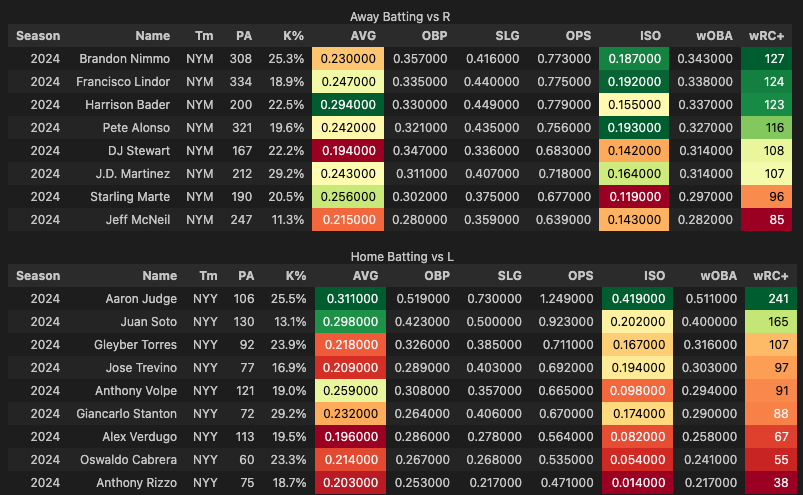
Task: Select the name cell 'Starling Marte'
Action: point(130,197)
